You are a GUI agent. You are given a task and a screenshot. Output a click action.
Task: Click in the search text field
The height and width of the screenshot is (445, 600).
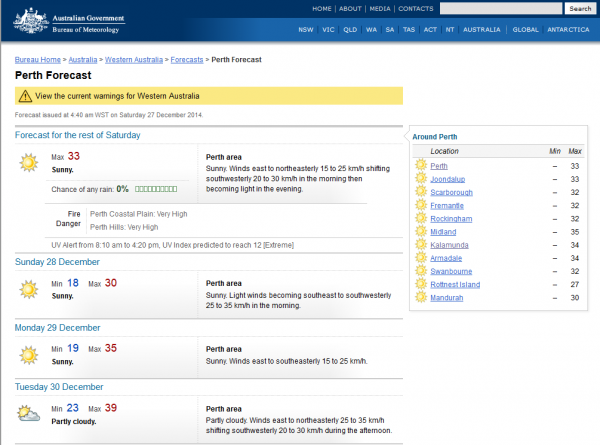coord(500,8)
